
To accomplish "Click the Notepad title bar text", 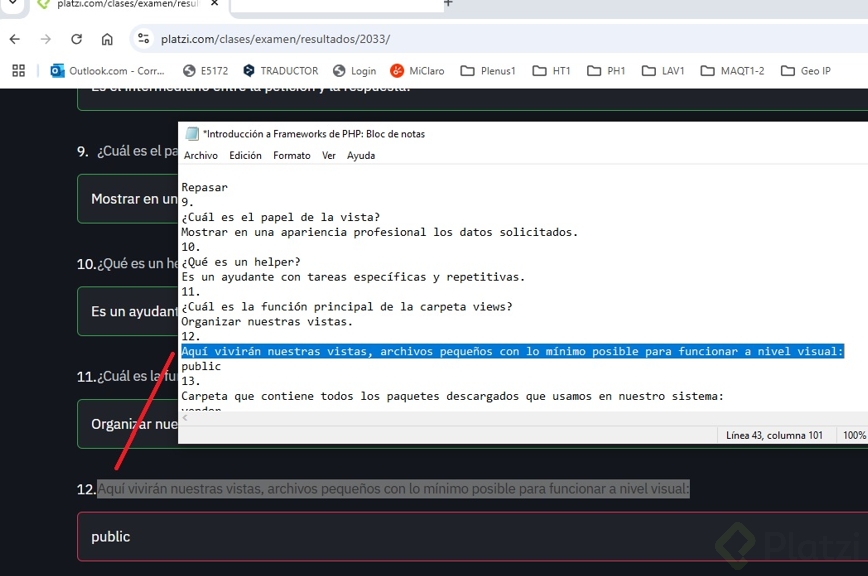I will click(314, 134).
